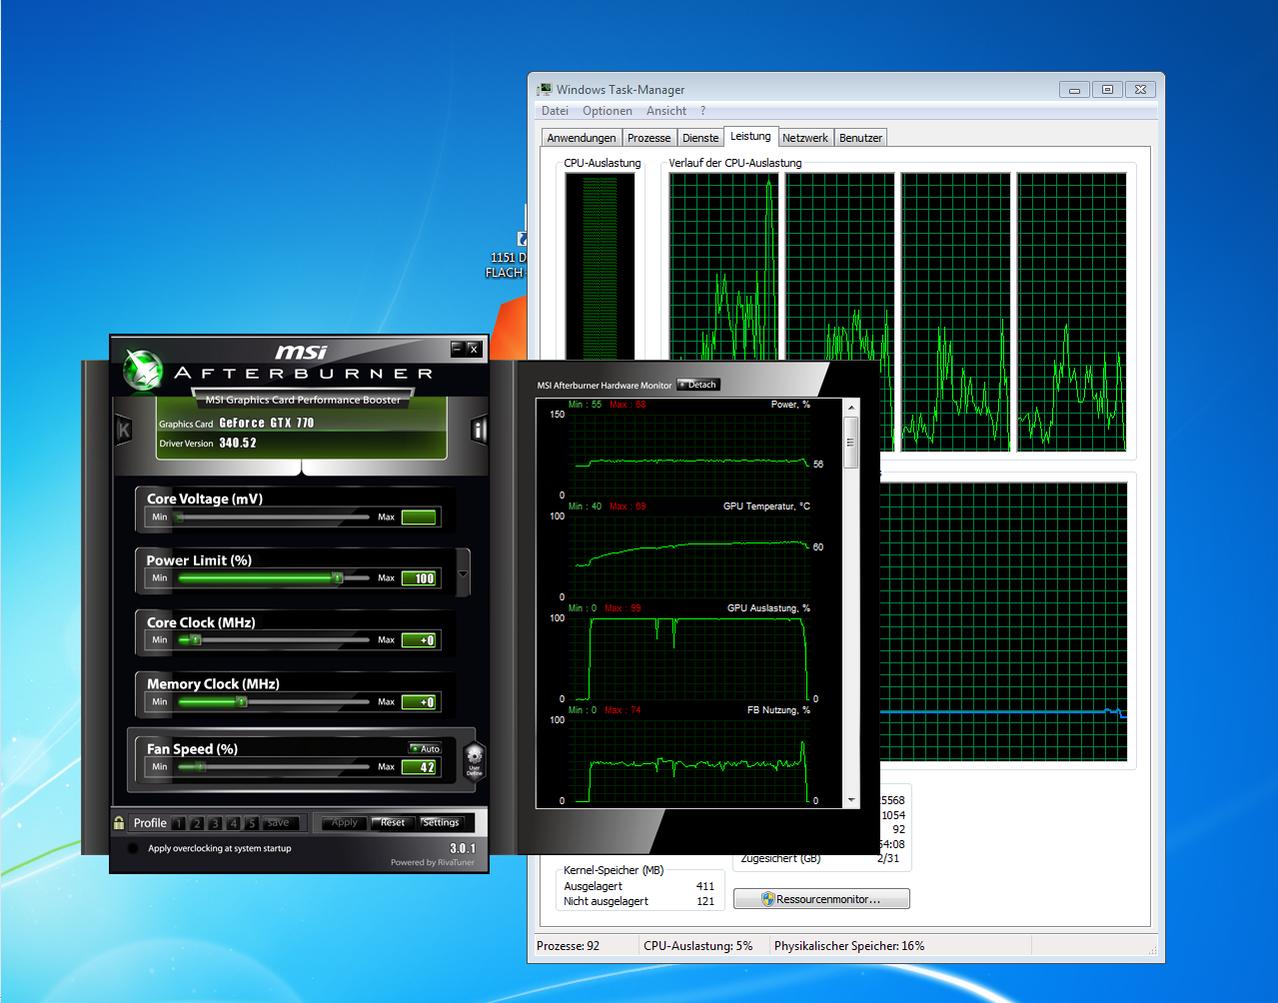
Task: Toggle Auto fan speed mode
Action: 425,748
